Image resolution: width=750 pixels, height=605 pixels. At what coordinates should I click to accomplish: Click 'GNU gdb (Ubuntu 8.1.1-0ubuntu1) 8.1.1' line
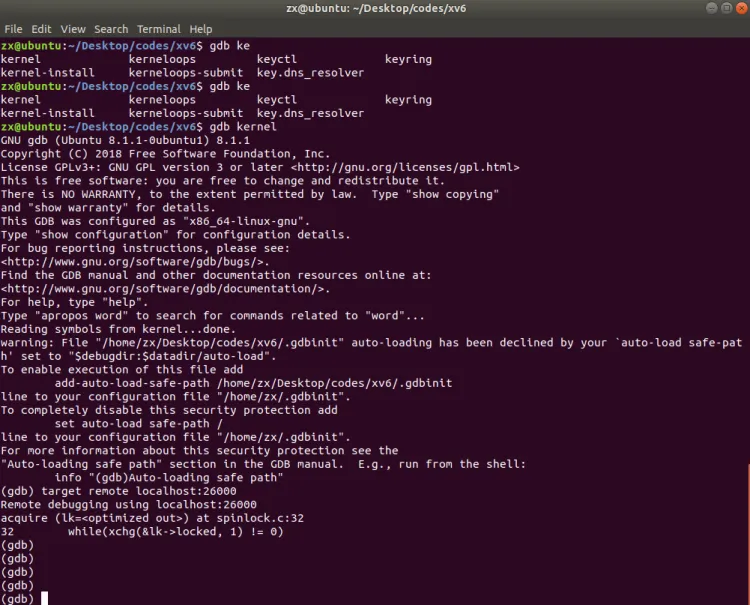click(x=125, y=140)
